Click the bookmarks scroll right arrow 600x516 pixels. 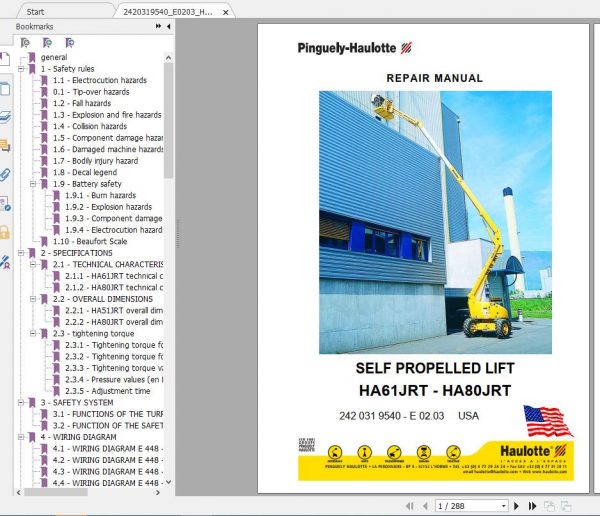pyautogui.click(x=158, y=492)
